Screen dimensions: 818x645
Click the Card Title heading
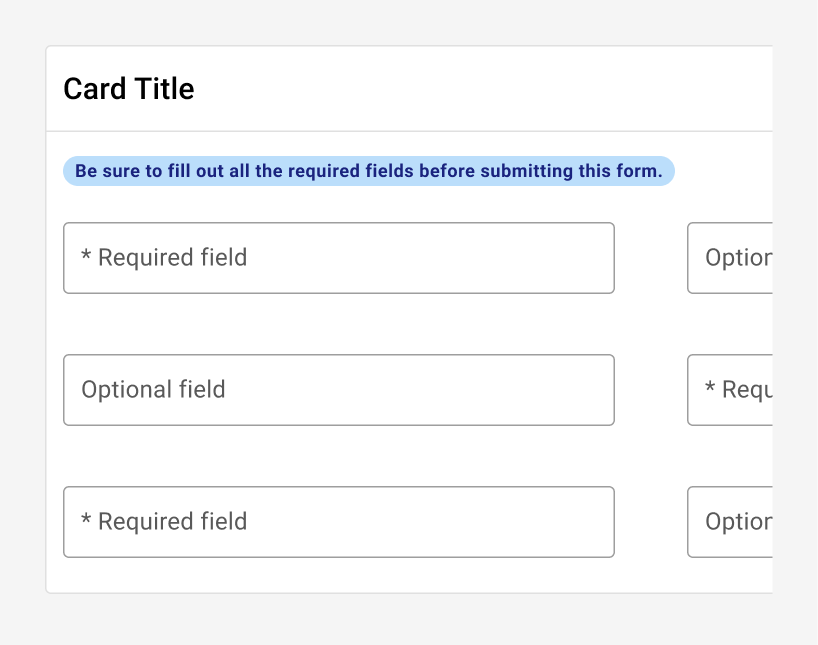point(129,89)
